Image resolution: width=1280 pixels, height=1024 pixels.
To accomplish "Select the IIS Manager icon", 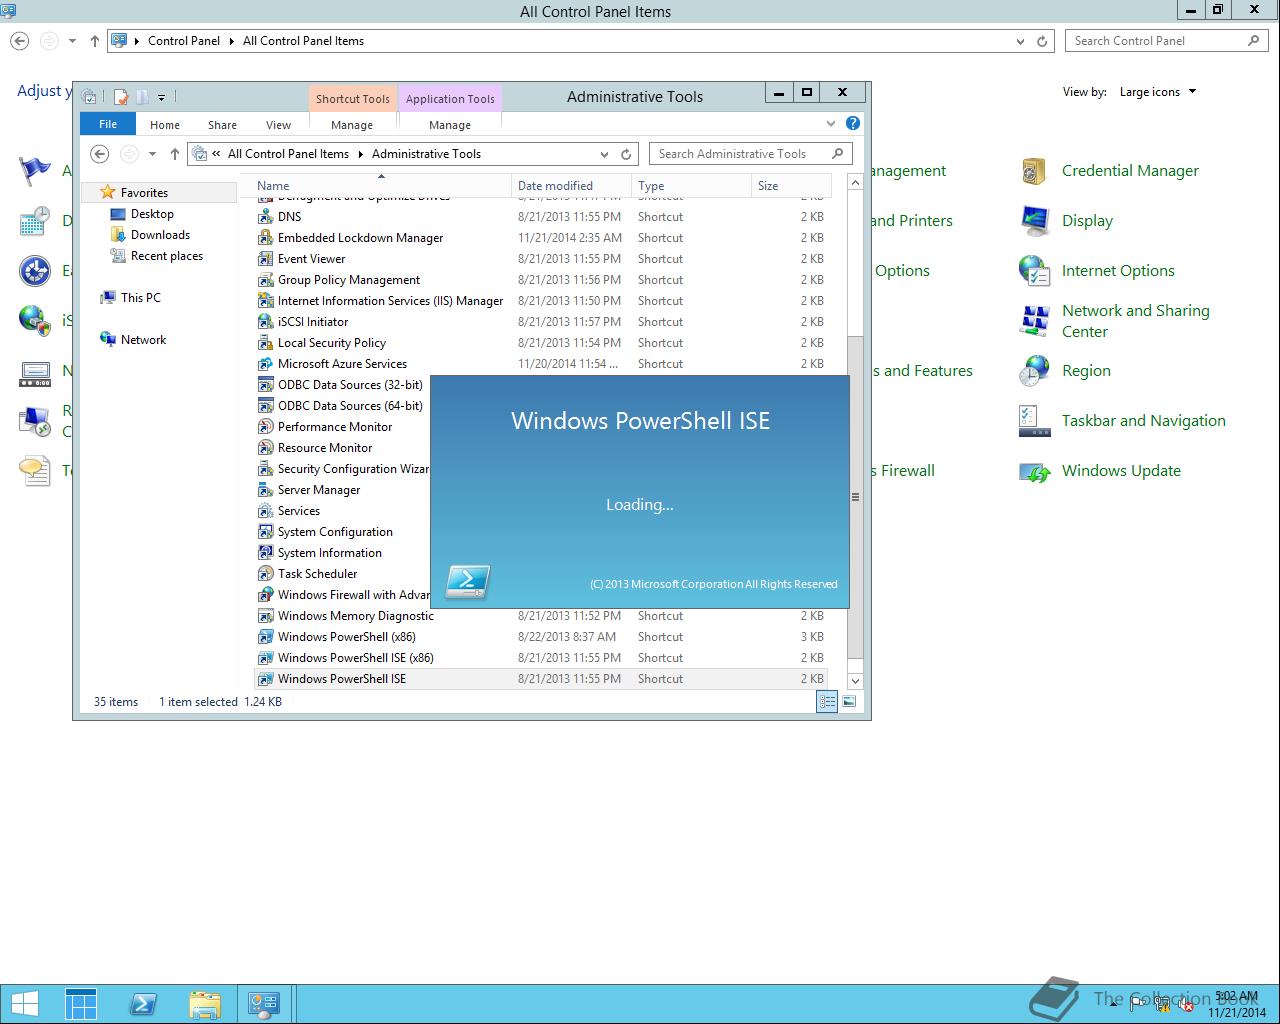I will (x=265, y=300).
